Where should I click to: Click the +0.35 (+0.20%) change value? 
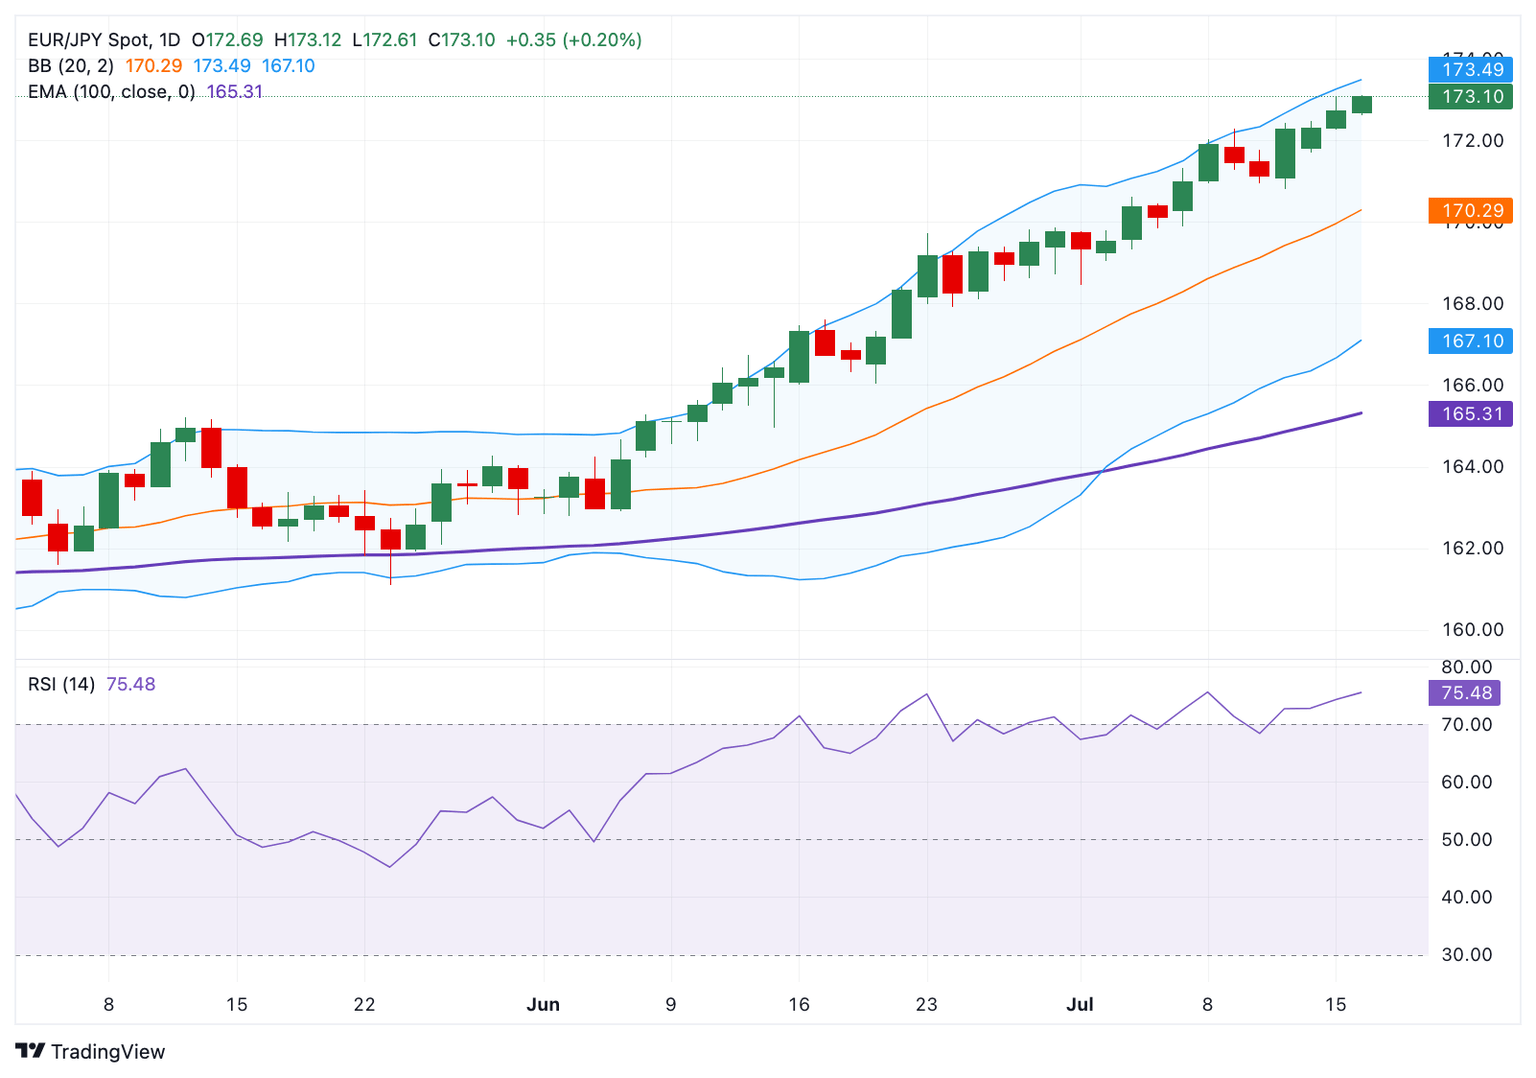574,40
